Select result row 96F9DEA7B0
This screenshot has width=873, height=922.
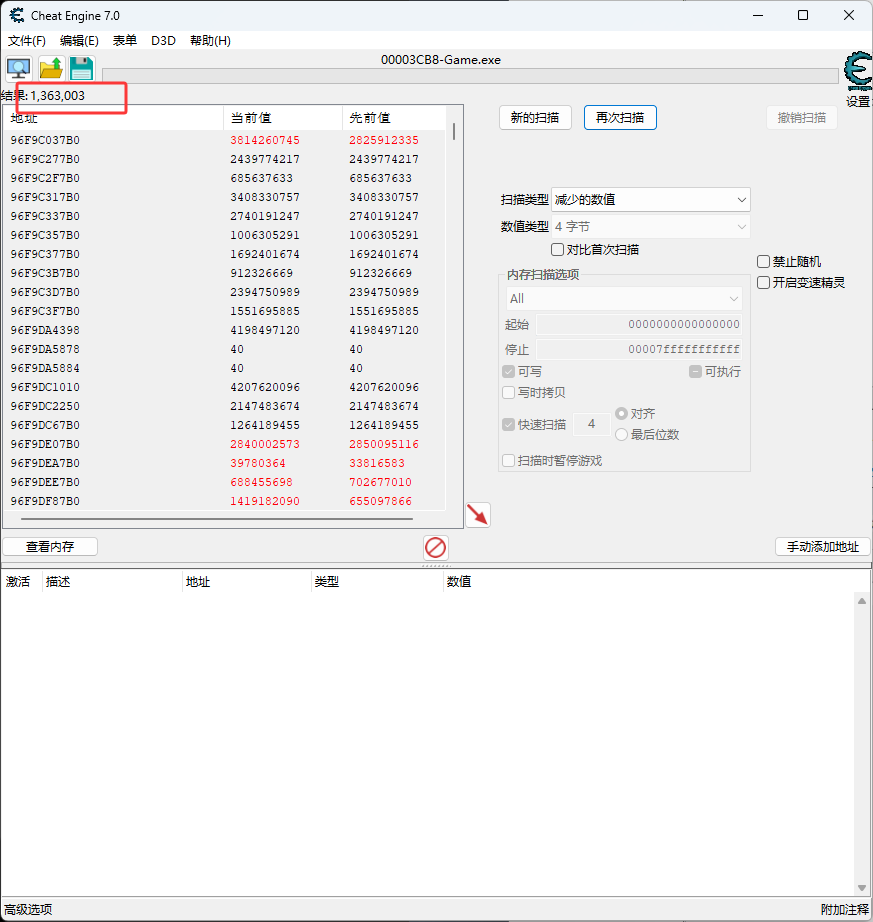tap(225, 463)
